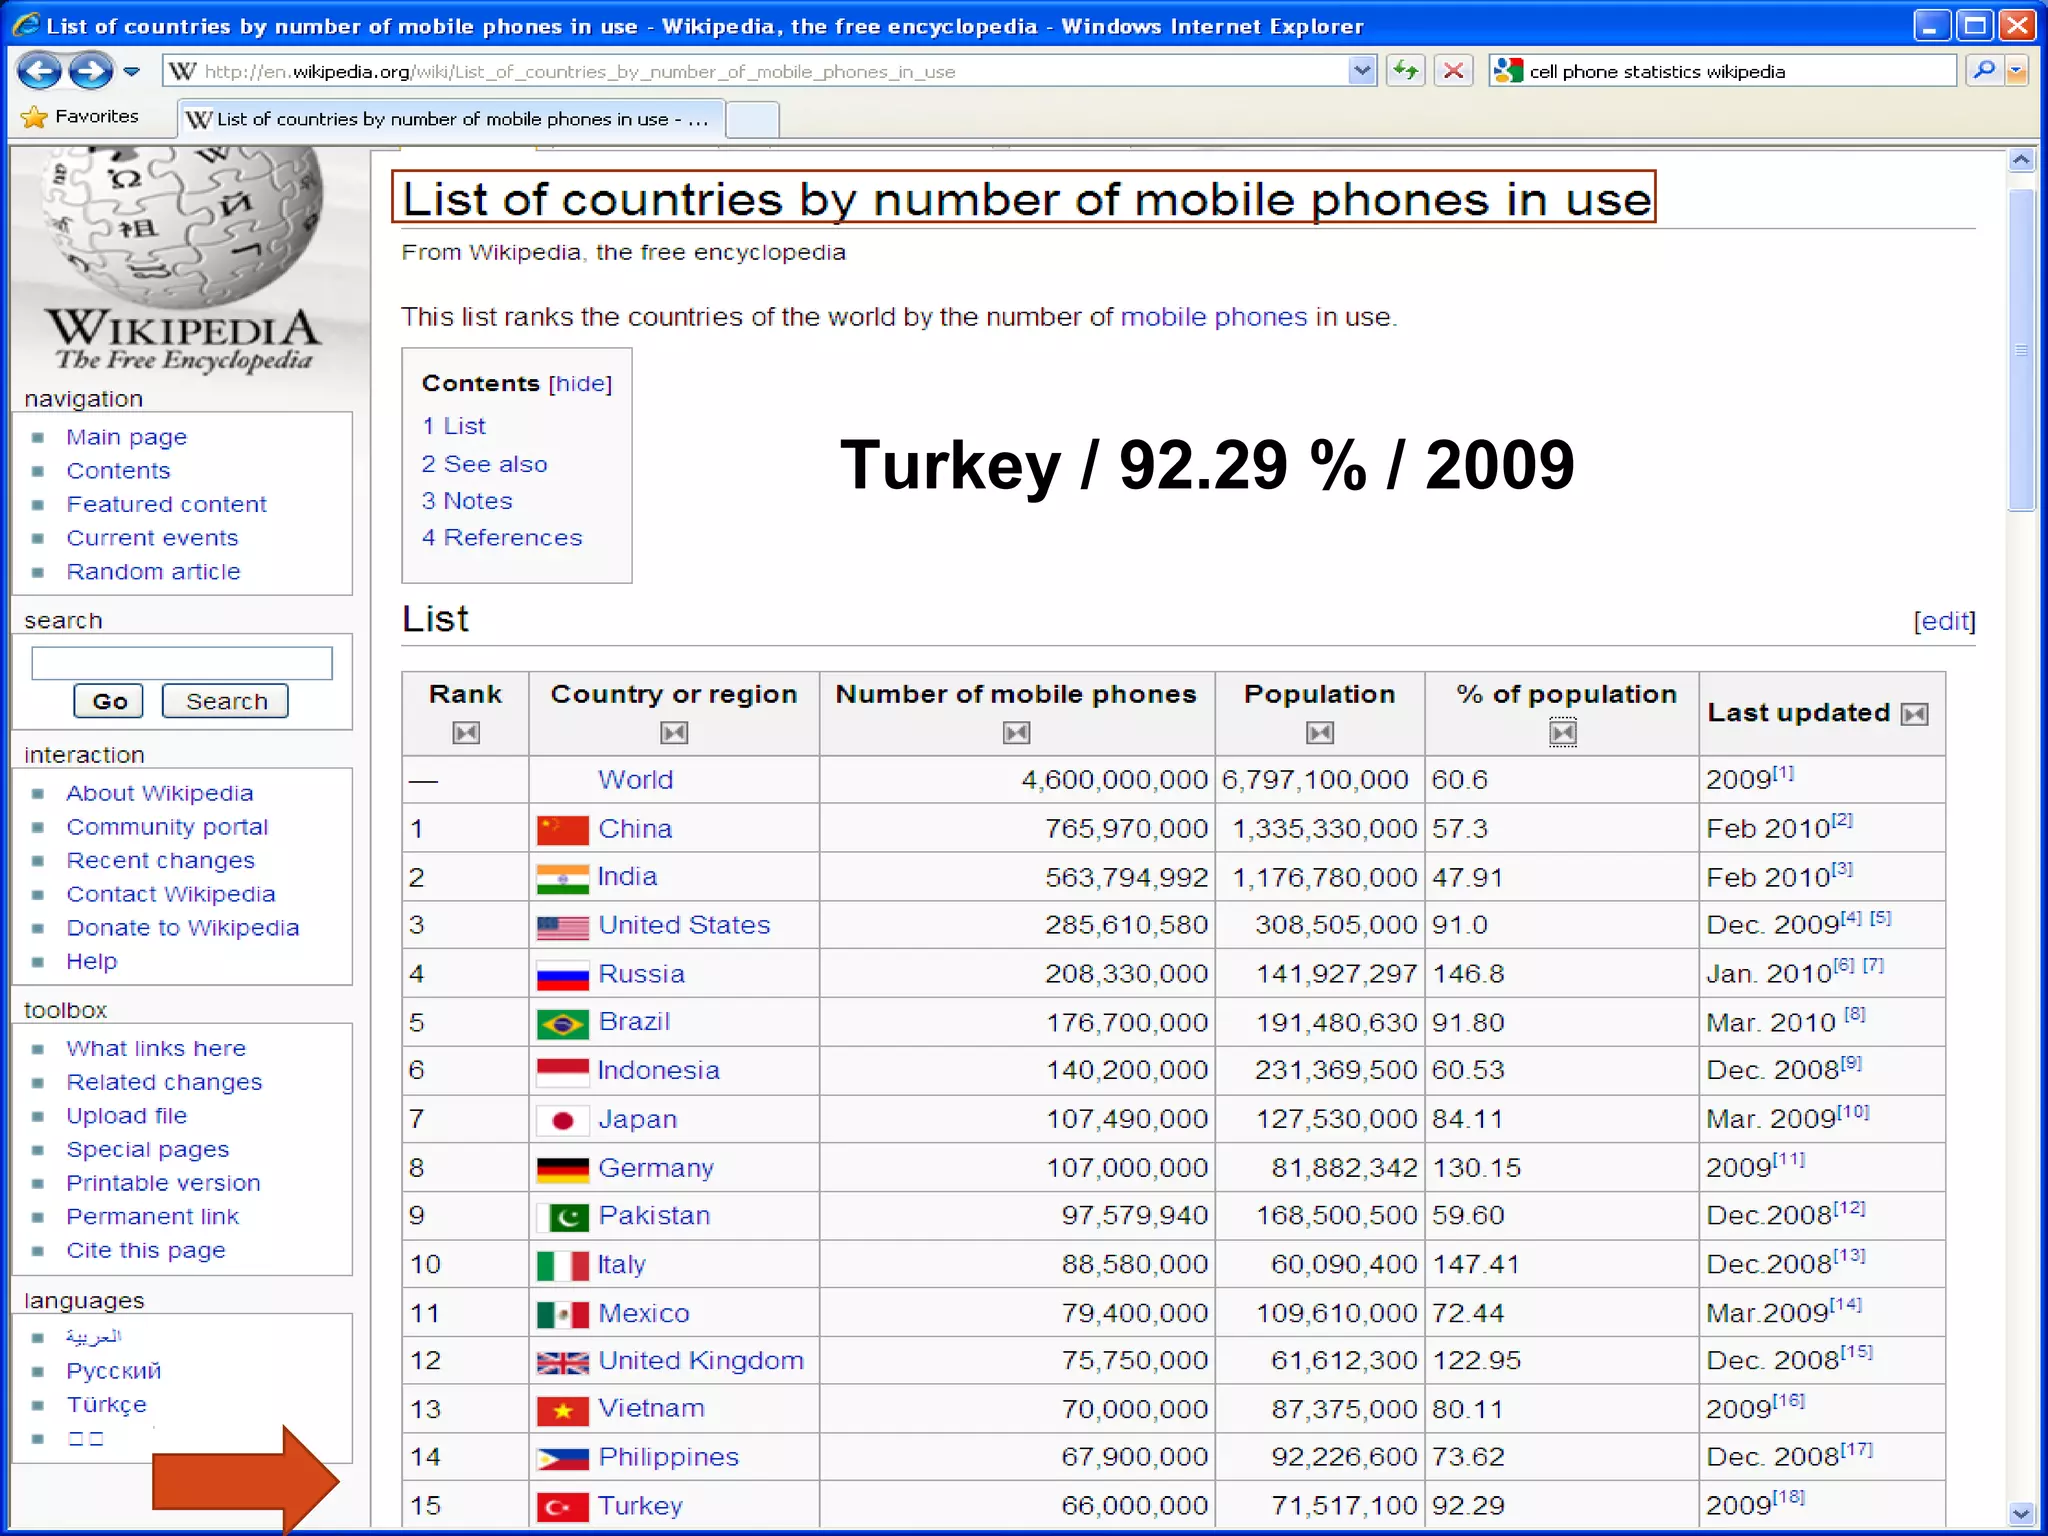Screen dimensions: 2048x1536
Task: Click the Germany flag icon
Action: [x=562, y=1168]
